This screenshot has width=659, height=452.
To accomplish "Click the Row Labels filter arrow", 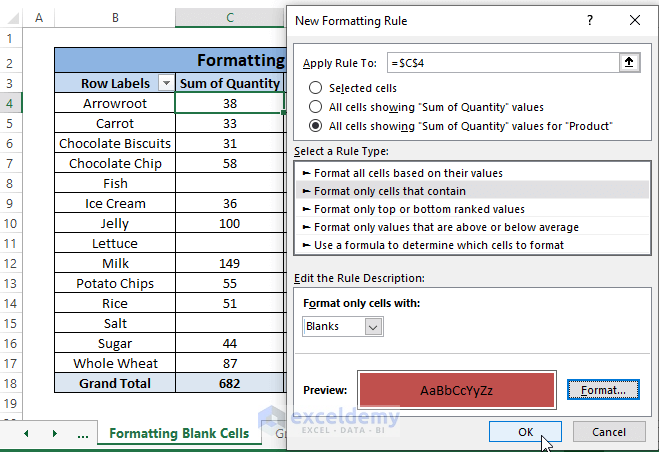I will pyautogui.click(x=166, y=84).
